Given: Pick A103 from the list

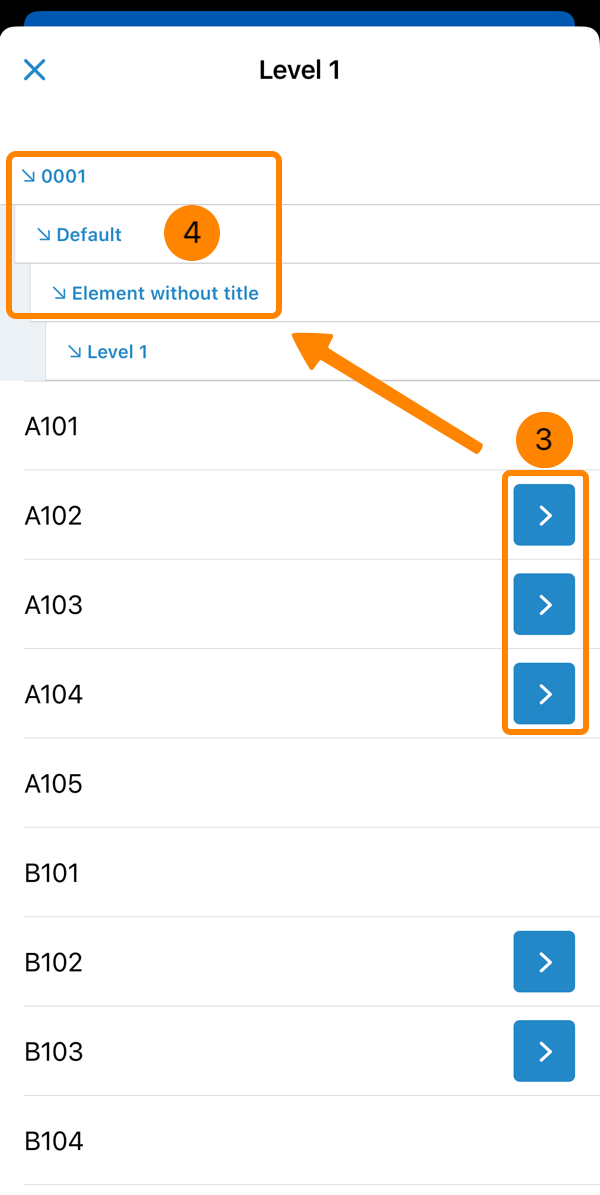Looking at the screenshot, I should coord(54,605).
